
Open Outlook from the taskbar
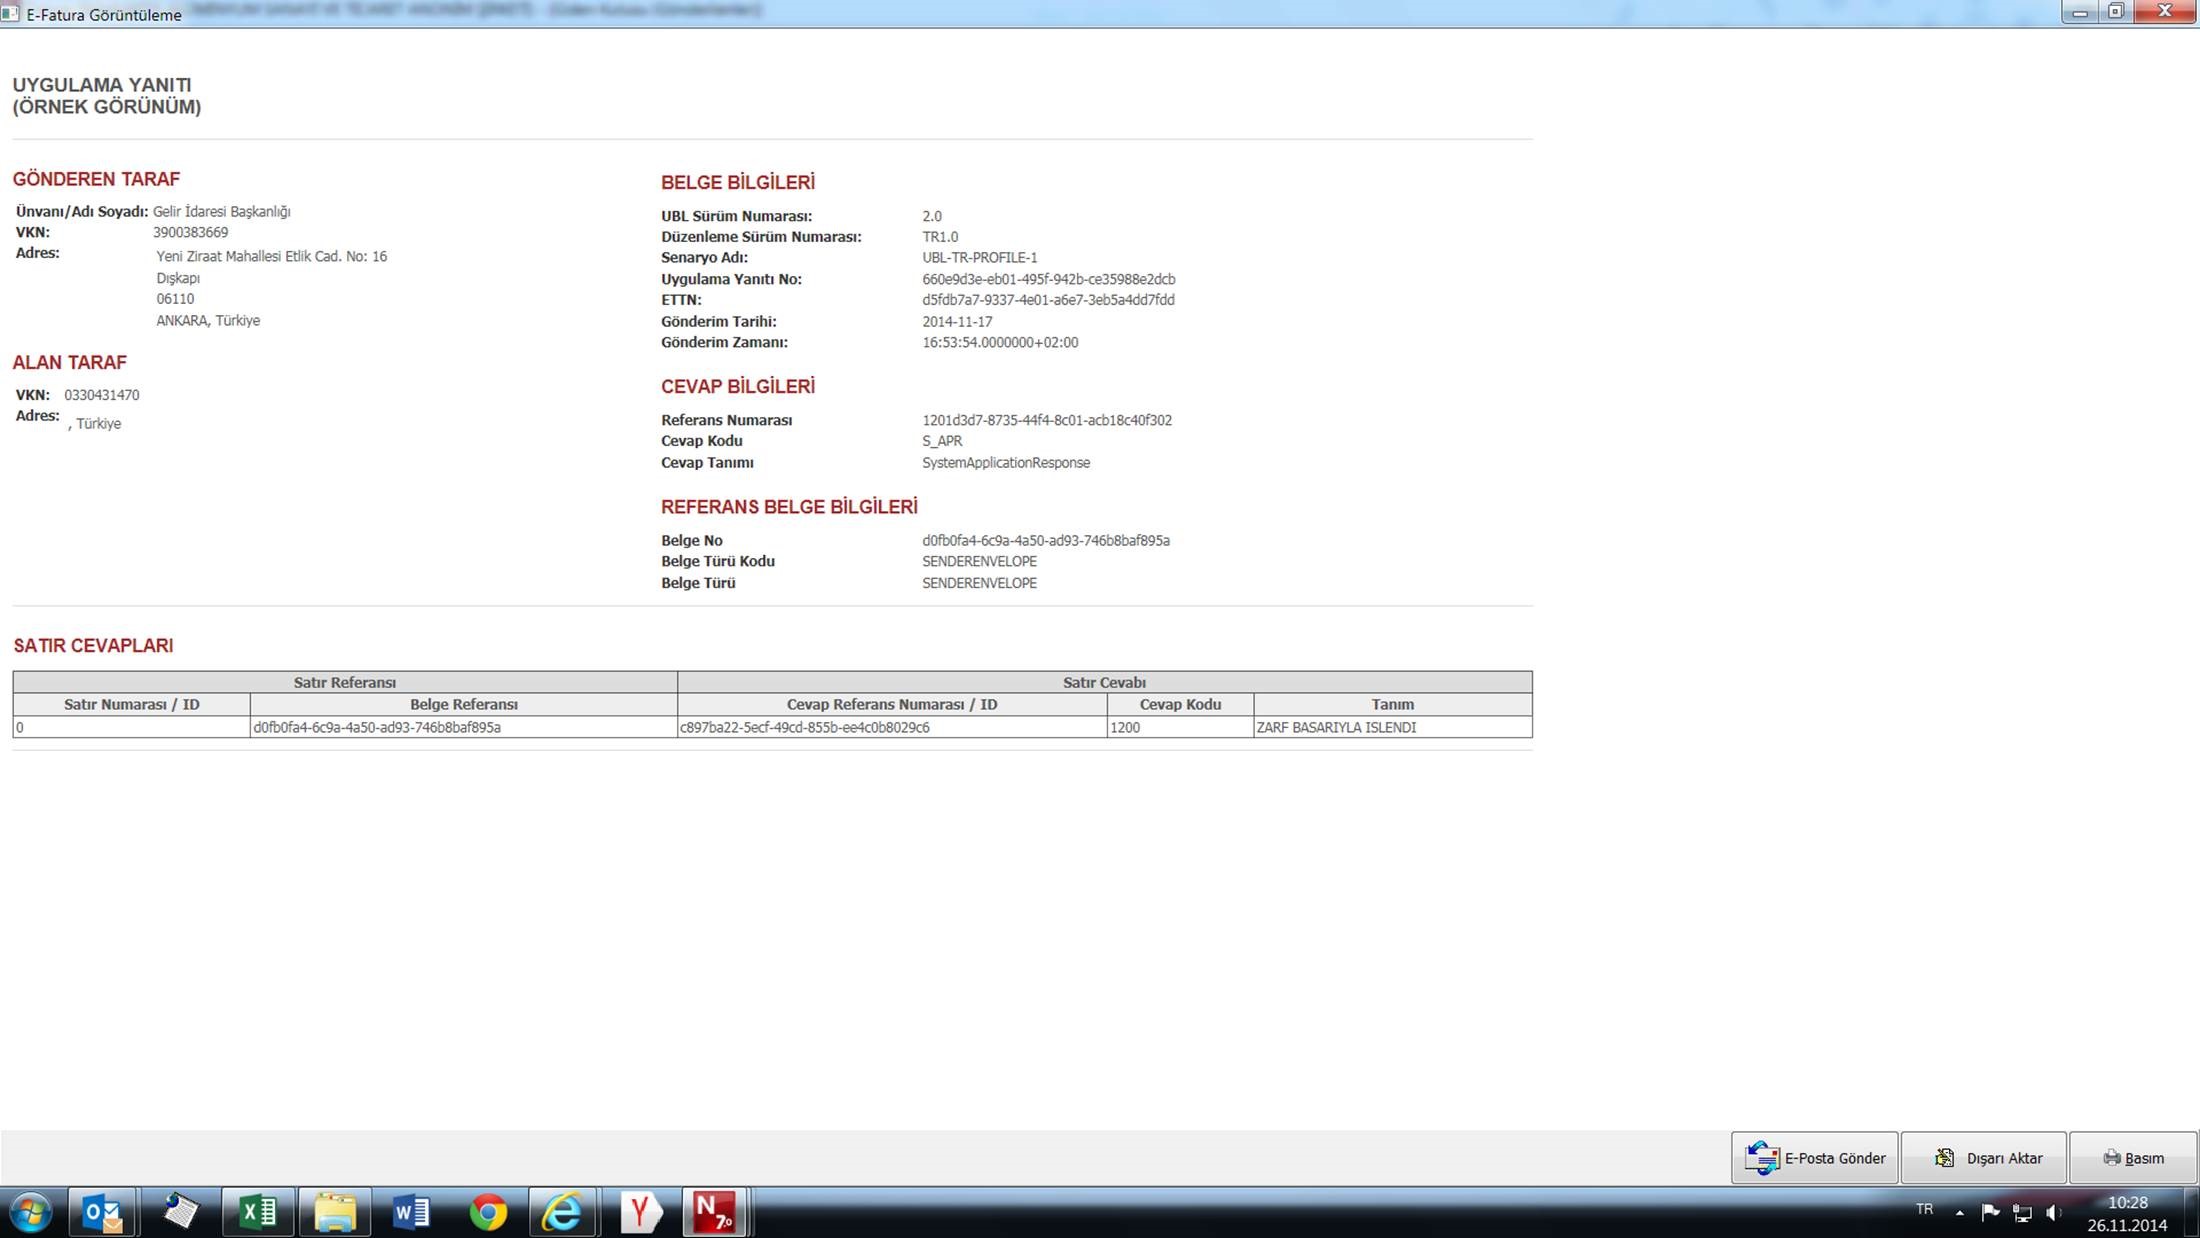[103, 1213]
